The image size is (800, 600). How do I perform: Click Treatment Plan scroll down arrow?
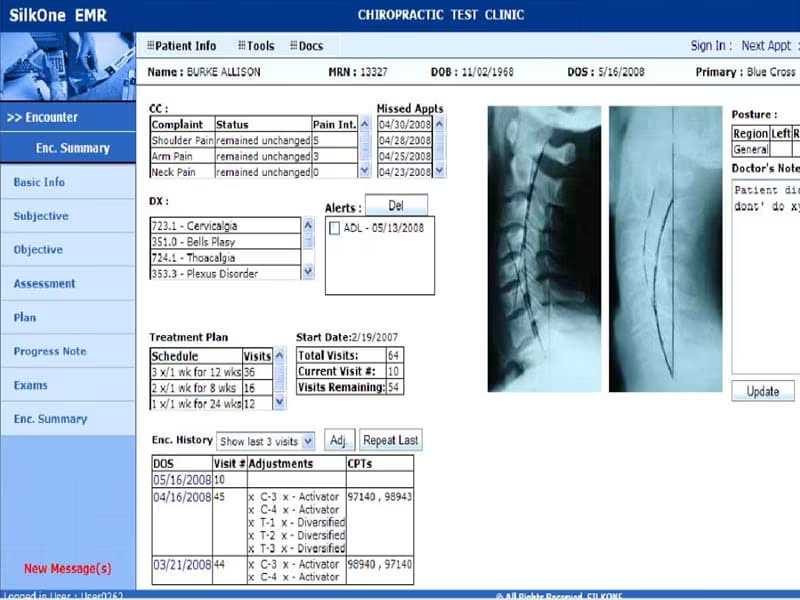pos(280,402)
